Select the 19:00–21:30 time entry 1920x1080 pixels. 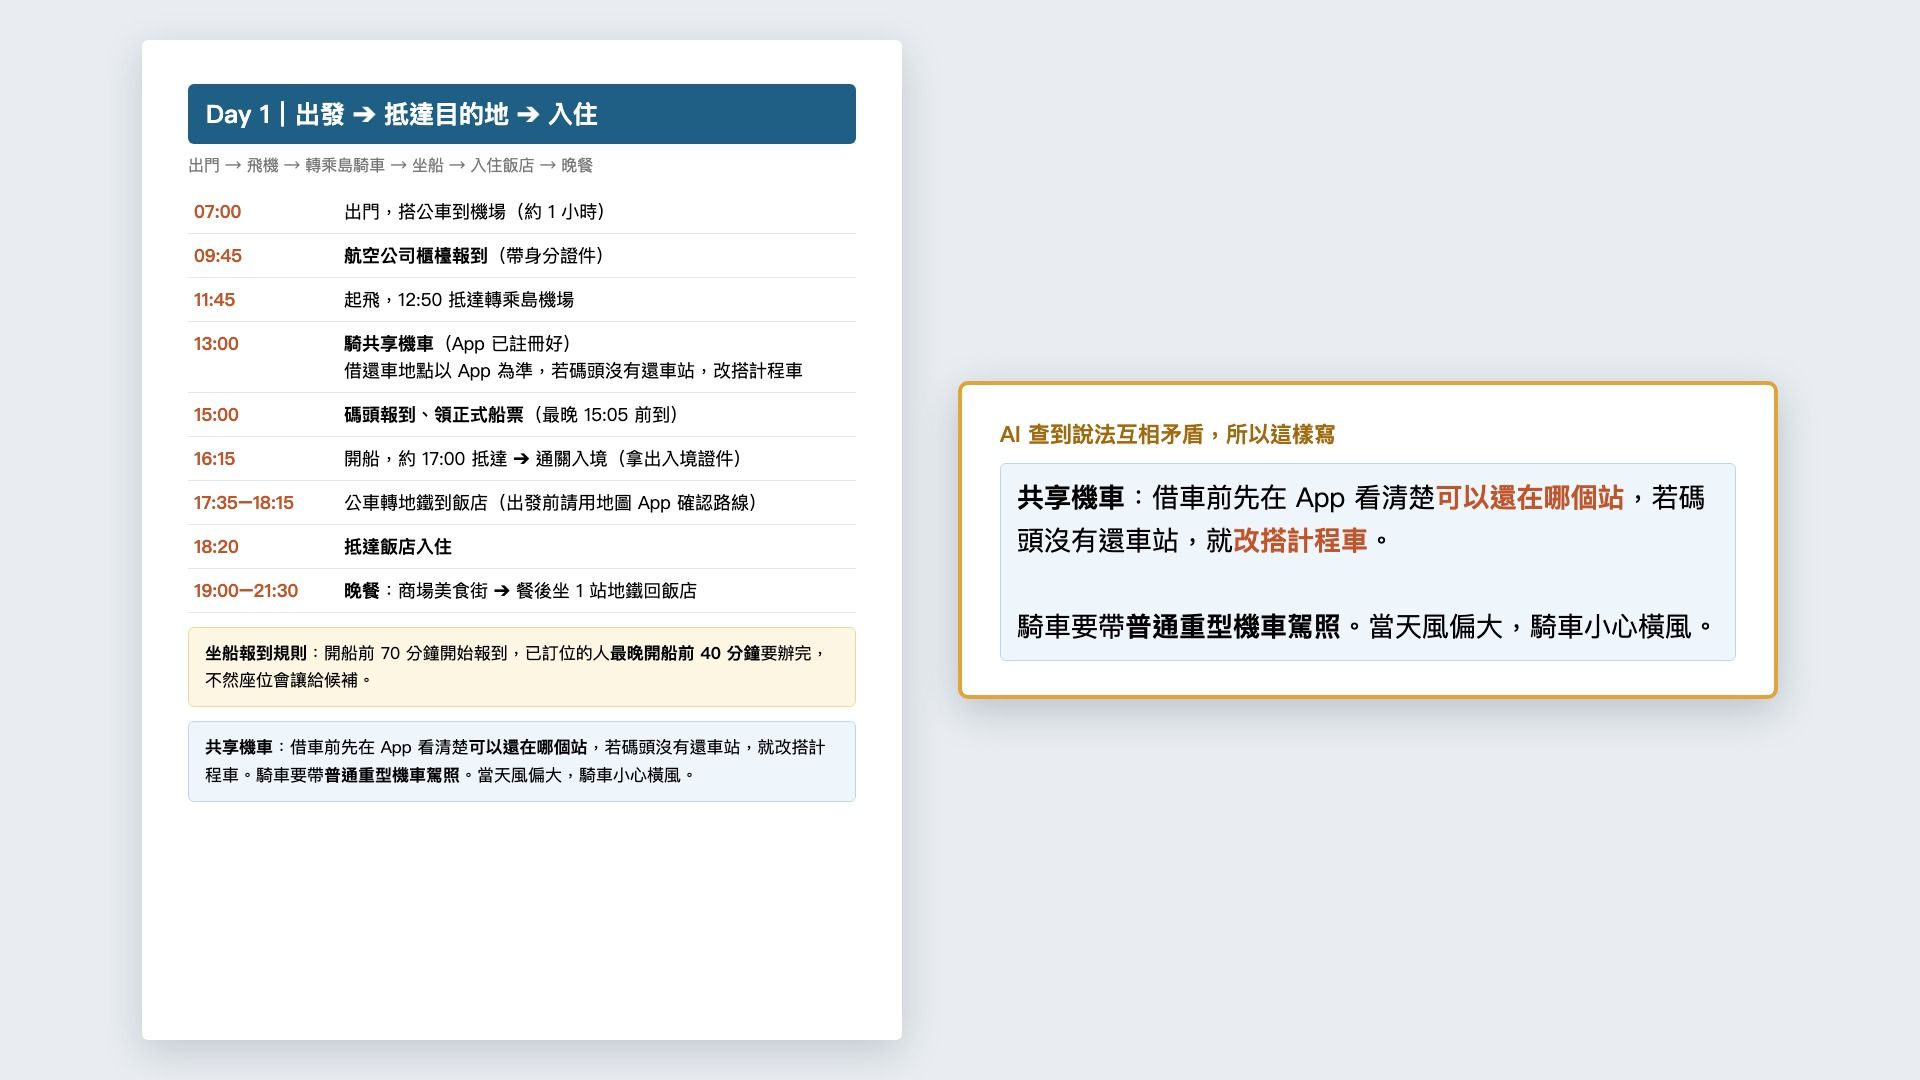(x=245, y=591)
